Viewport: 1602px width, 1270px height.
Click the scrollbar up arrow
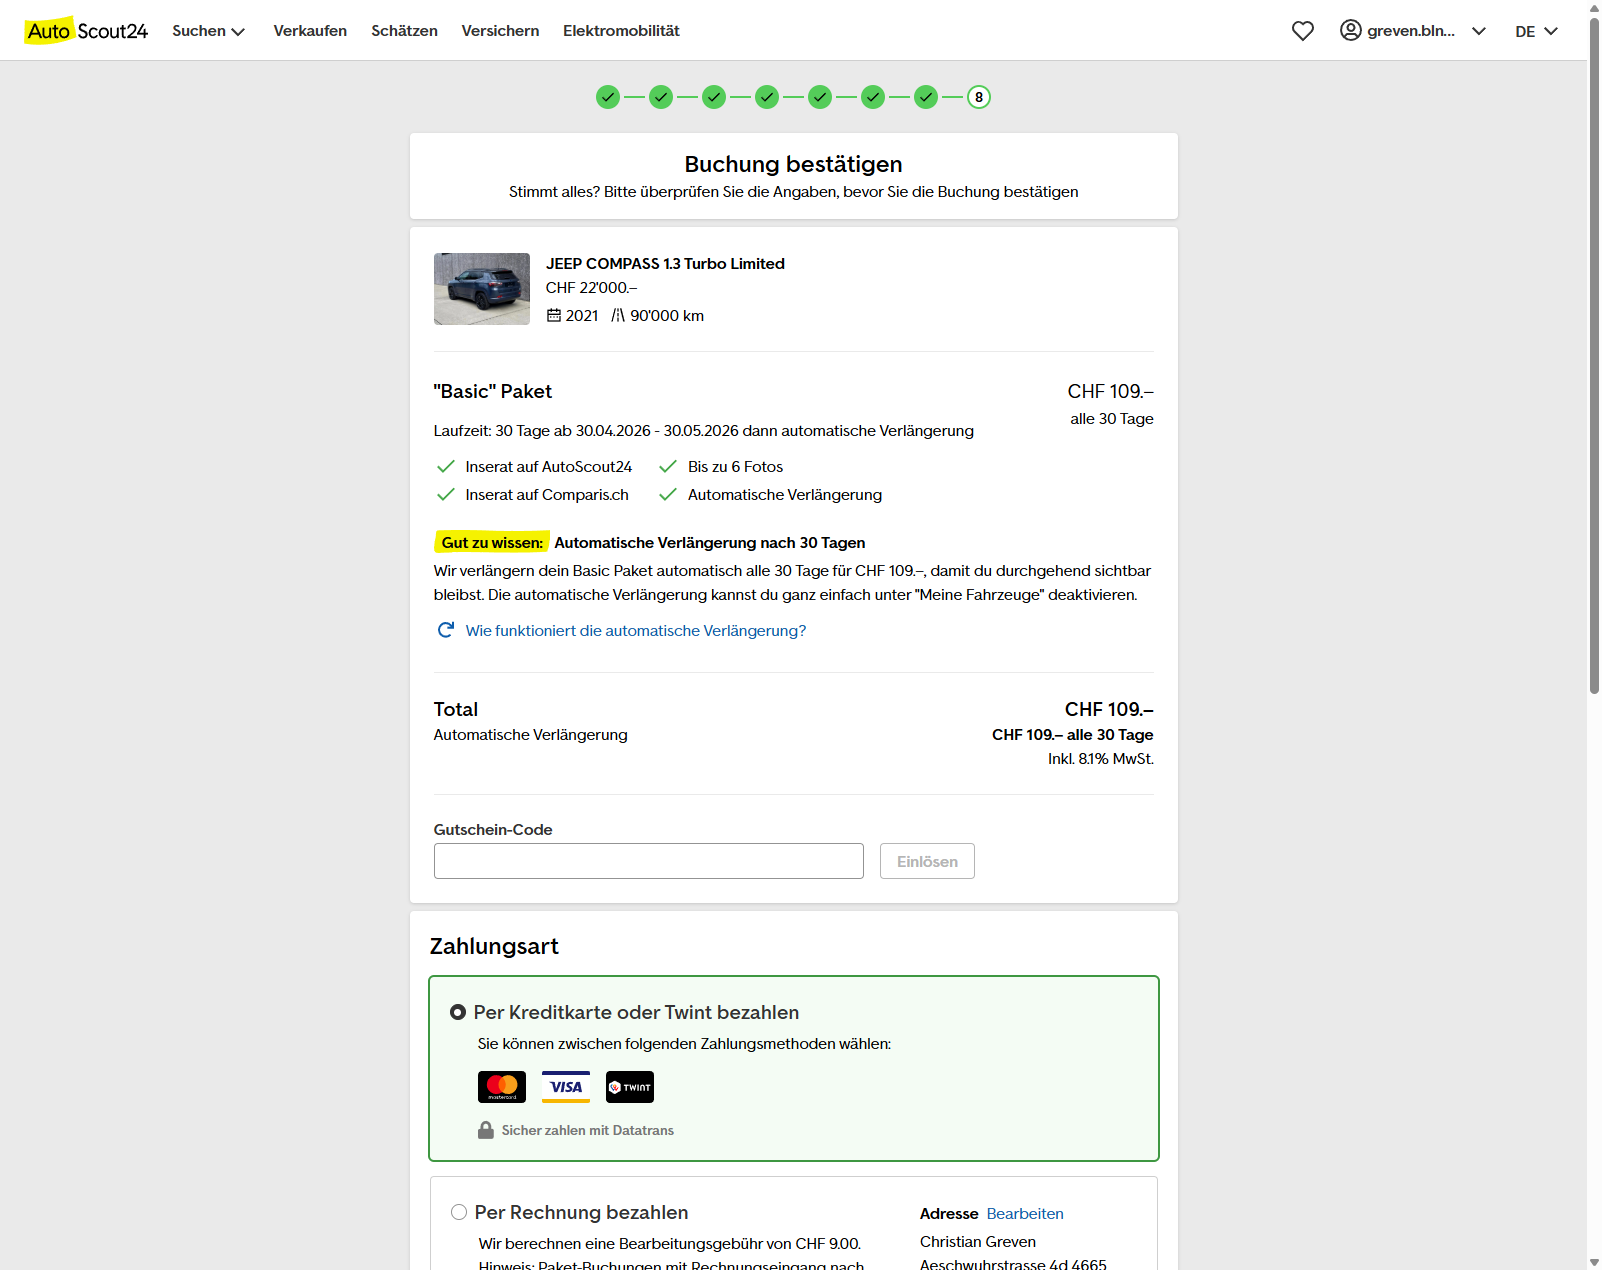(x=1594, y=7)
